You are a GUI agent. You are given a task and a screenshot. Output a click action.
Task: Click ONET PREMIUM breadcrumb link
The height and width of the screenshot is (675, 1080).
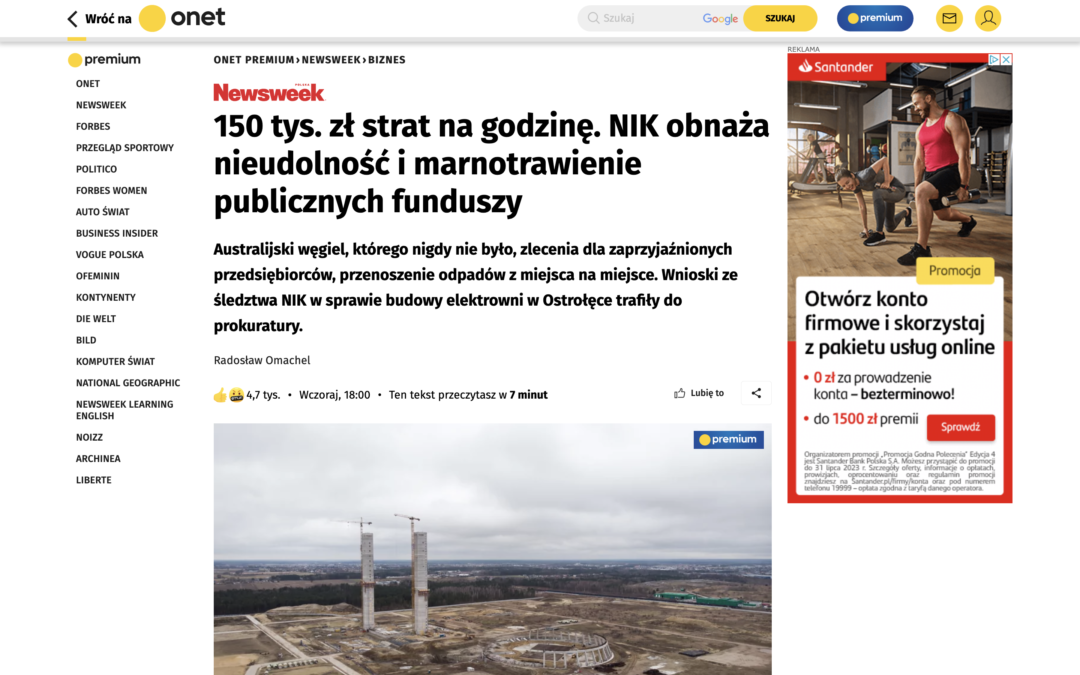coord(254,60)
